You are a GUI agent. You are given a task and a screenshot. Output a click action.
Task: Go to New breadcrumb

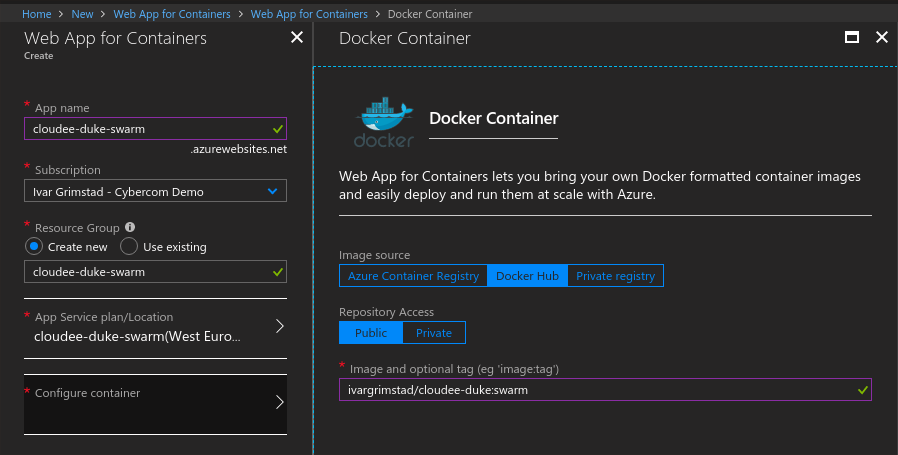click(82, 14)
